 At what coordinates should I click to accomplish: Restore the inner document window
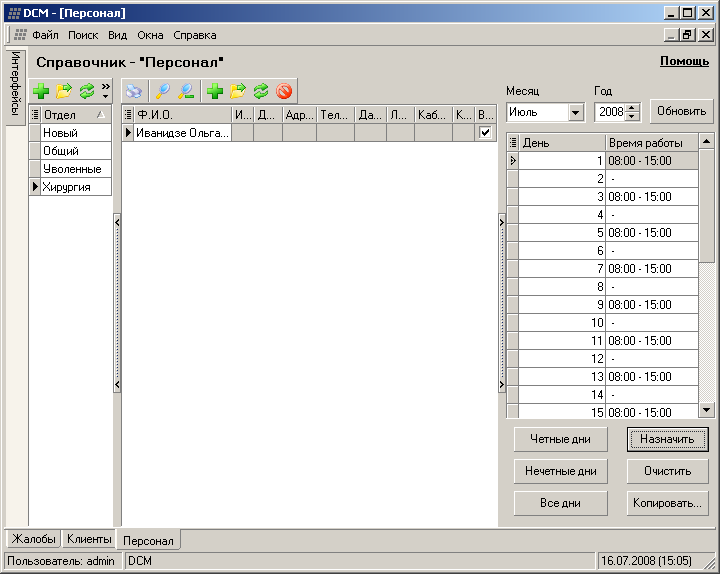pos(687,34)
